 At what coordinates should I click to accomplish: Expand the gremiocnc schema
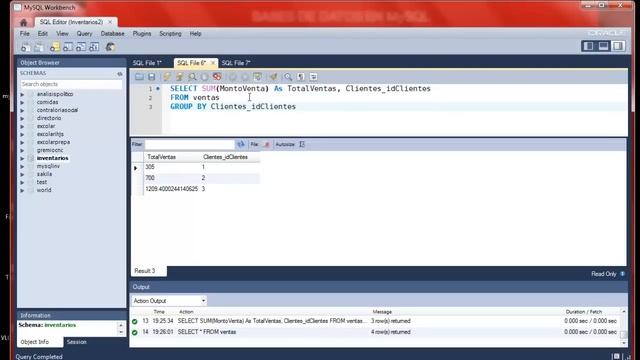[22, 151]
